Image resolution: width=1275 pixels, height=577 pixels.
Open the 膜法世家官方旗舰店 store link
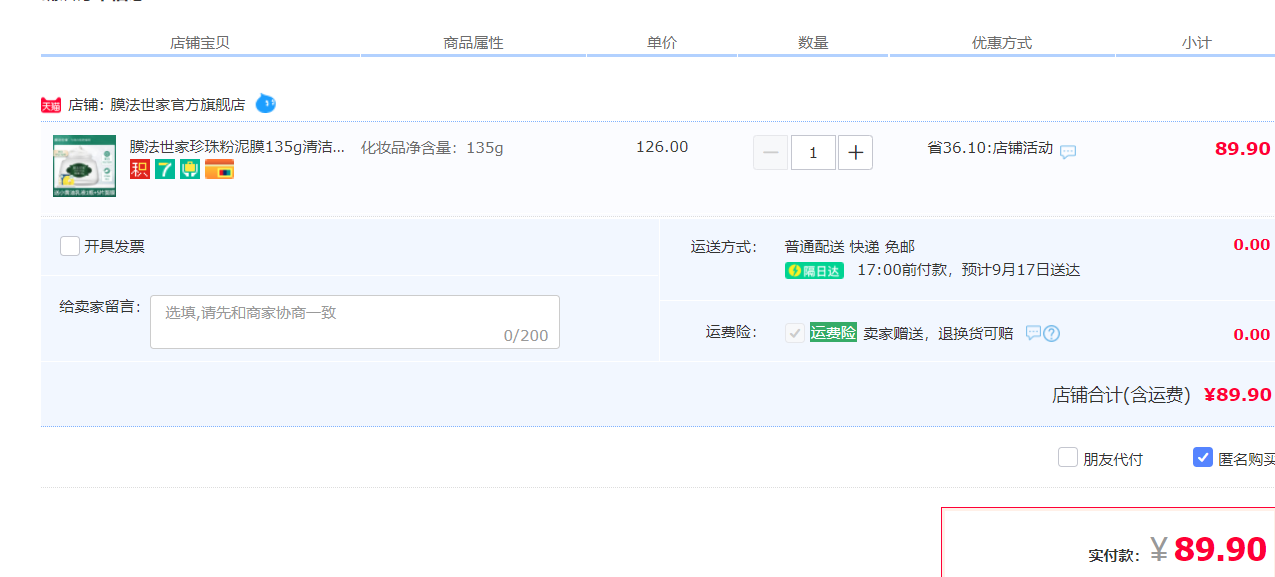[x=177, y=104]
